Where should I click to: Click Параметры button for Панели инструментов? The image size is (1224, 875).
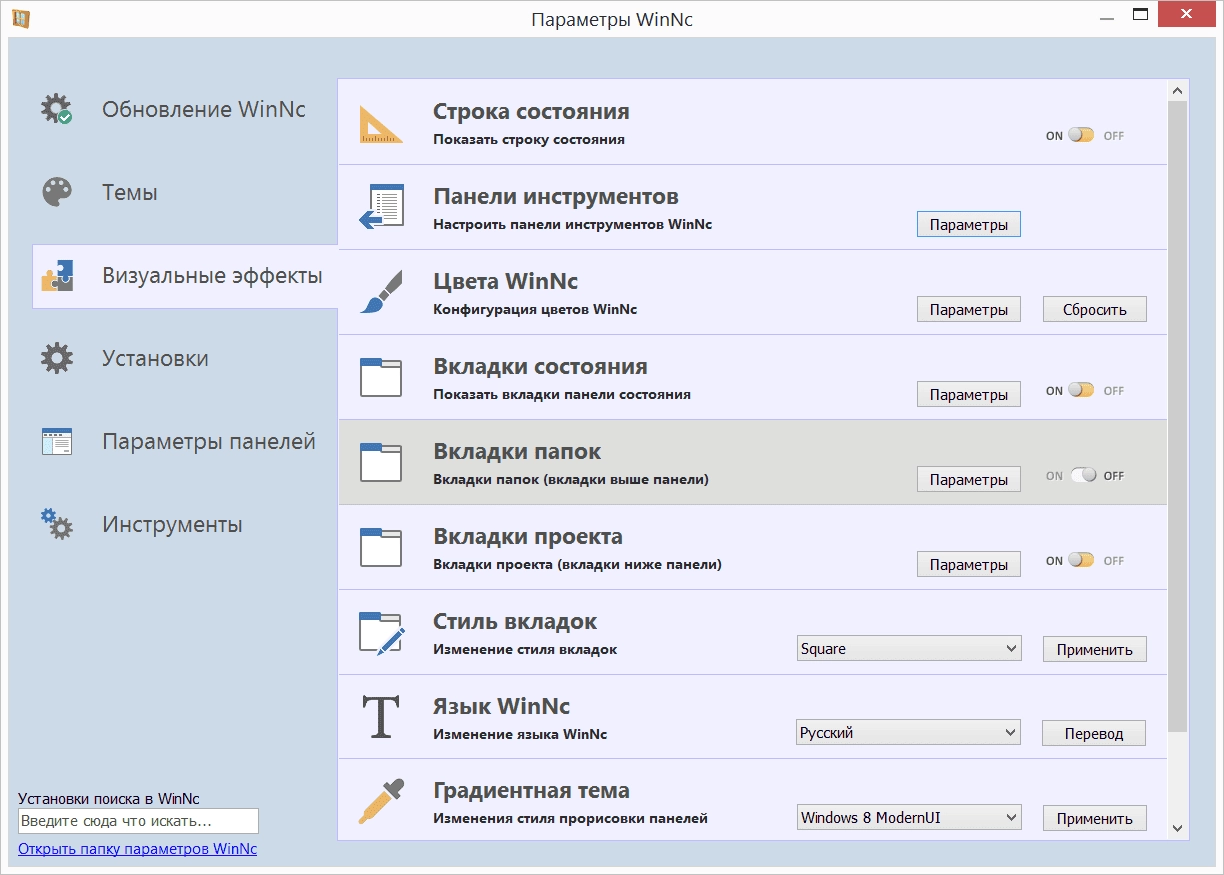[969, 225]
